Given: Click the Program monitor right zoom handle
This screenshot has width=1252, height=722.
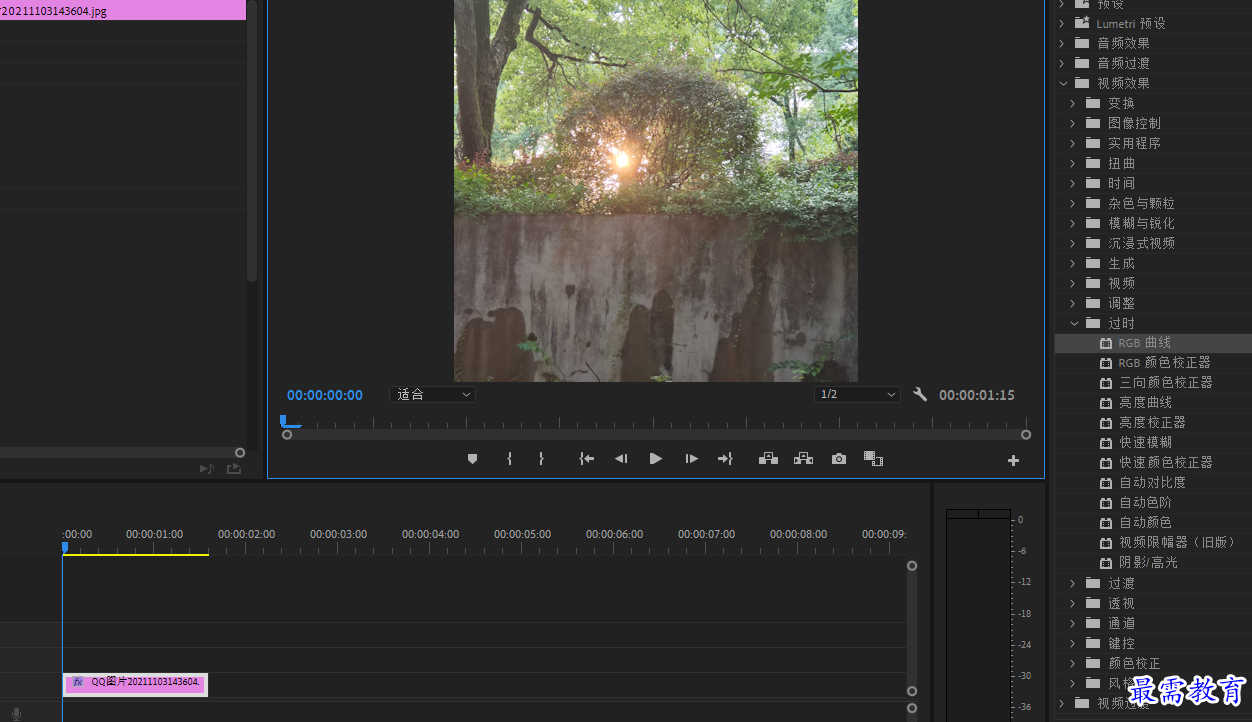Looking at the screenshot, I should pyautogui.click(x=1026, y=435).
